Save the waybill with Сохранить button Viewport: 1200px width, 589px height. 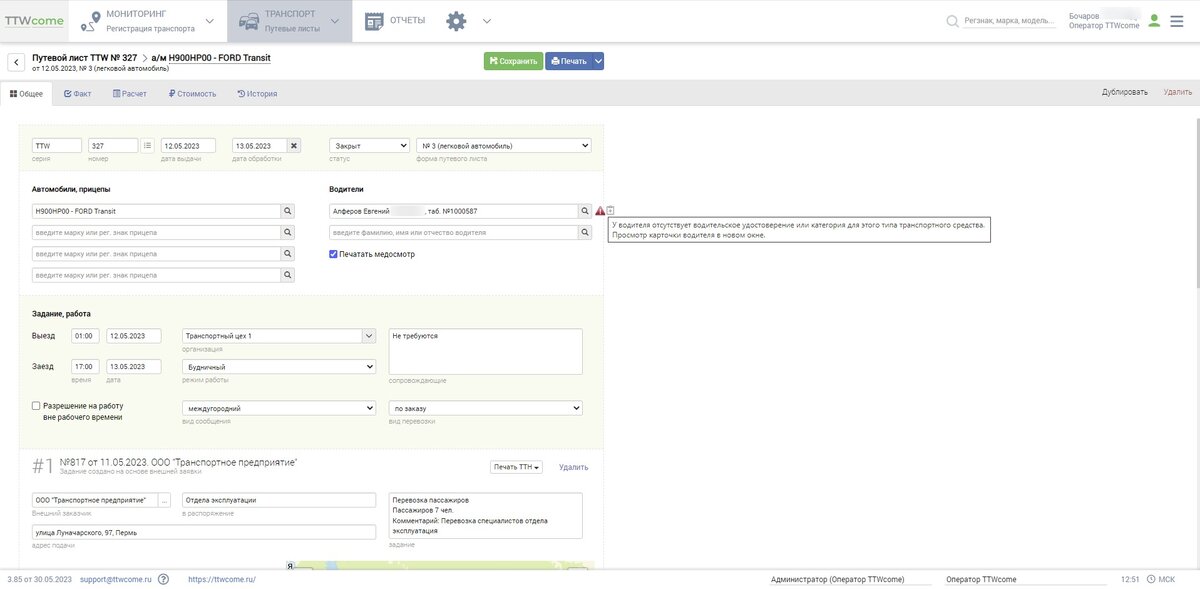tap(513, 61)
